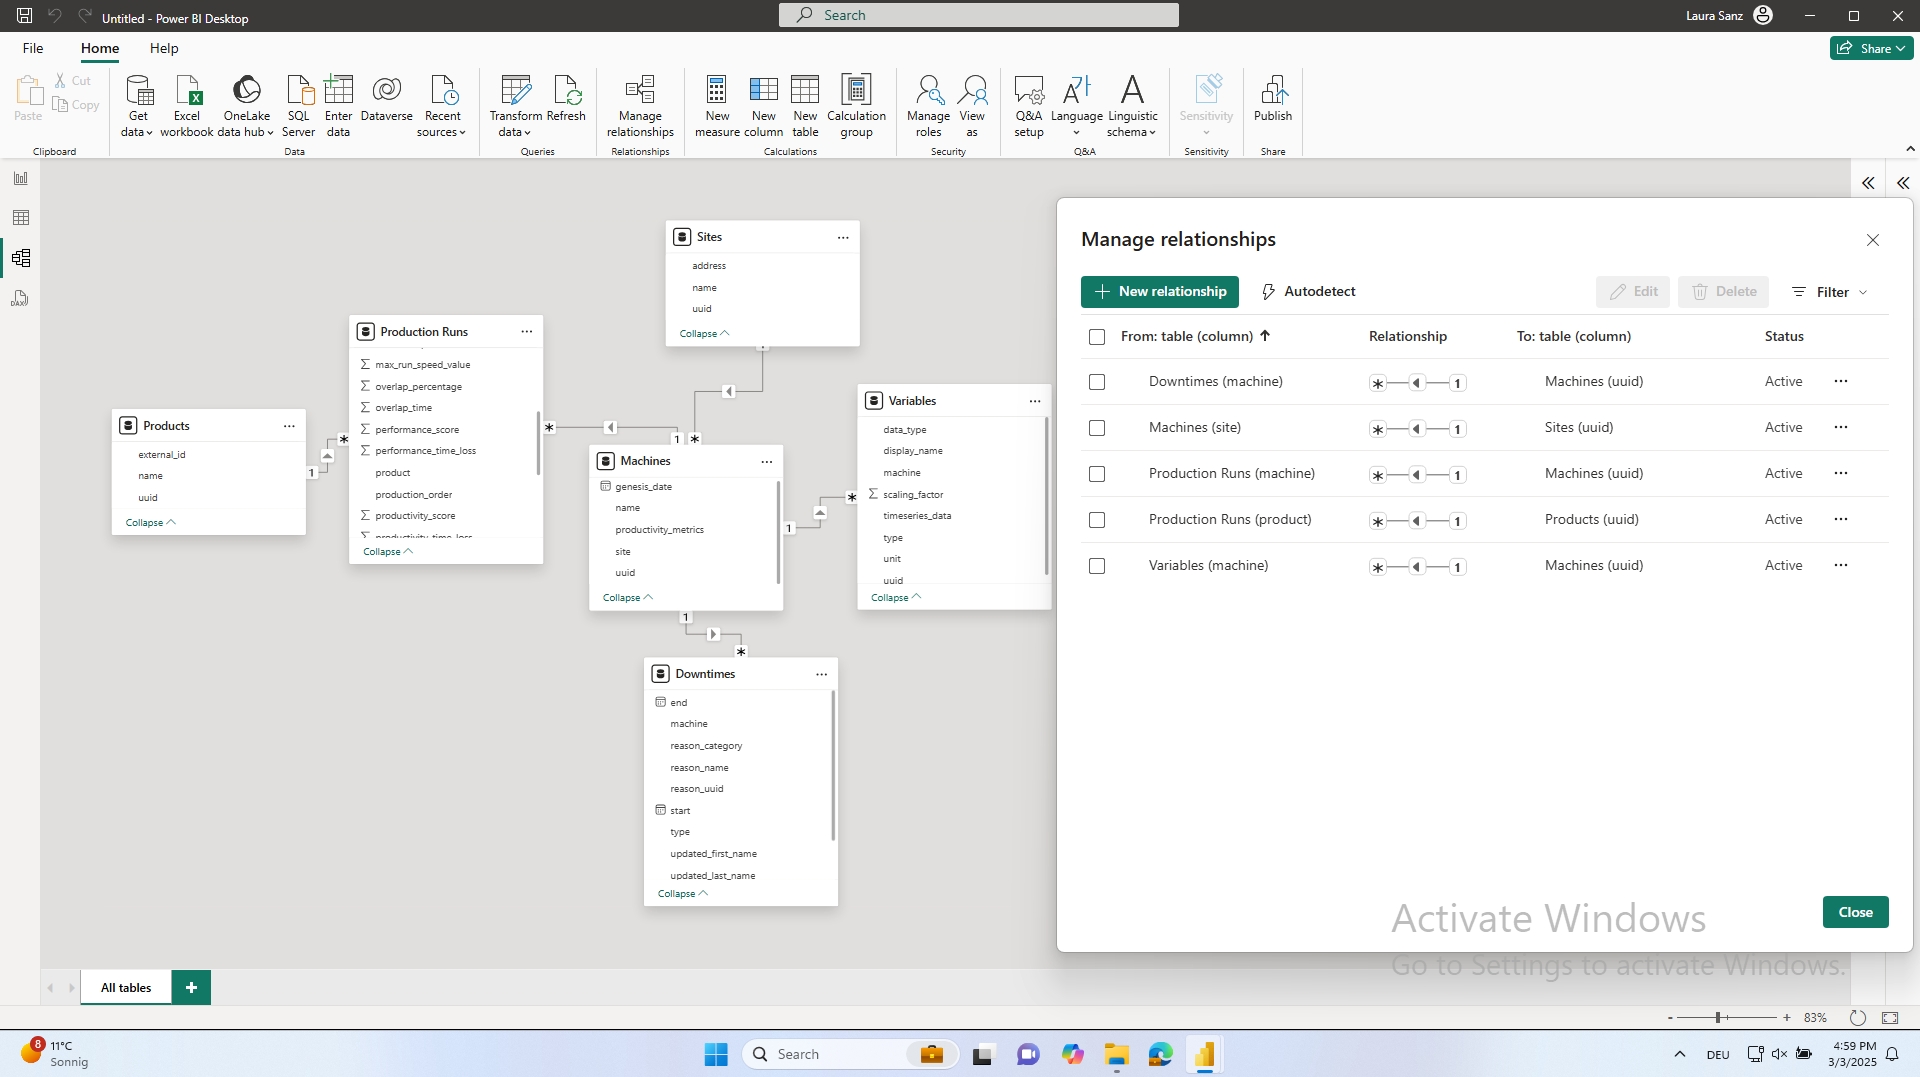Open Q&A setup
Screen dimensions: 1920x1077
click(1028, 106)
